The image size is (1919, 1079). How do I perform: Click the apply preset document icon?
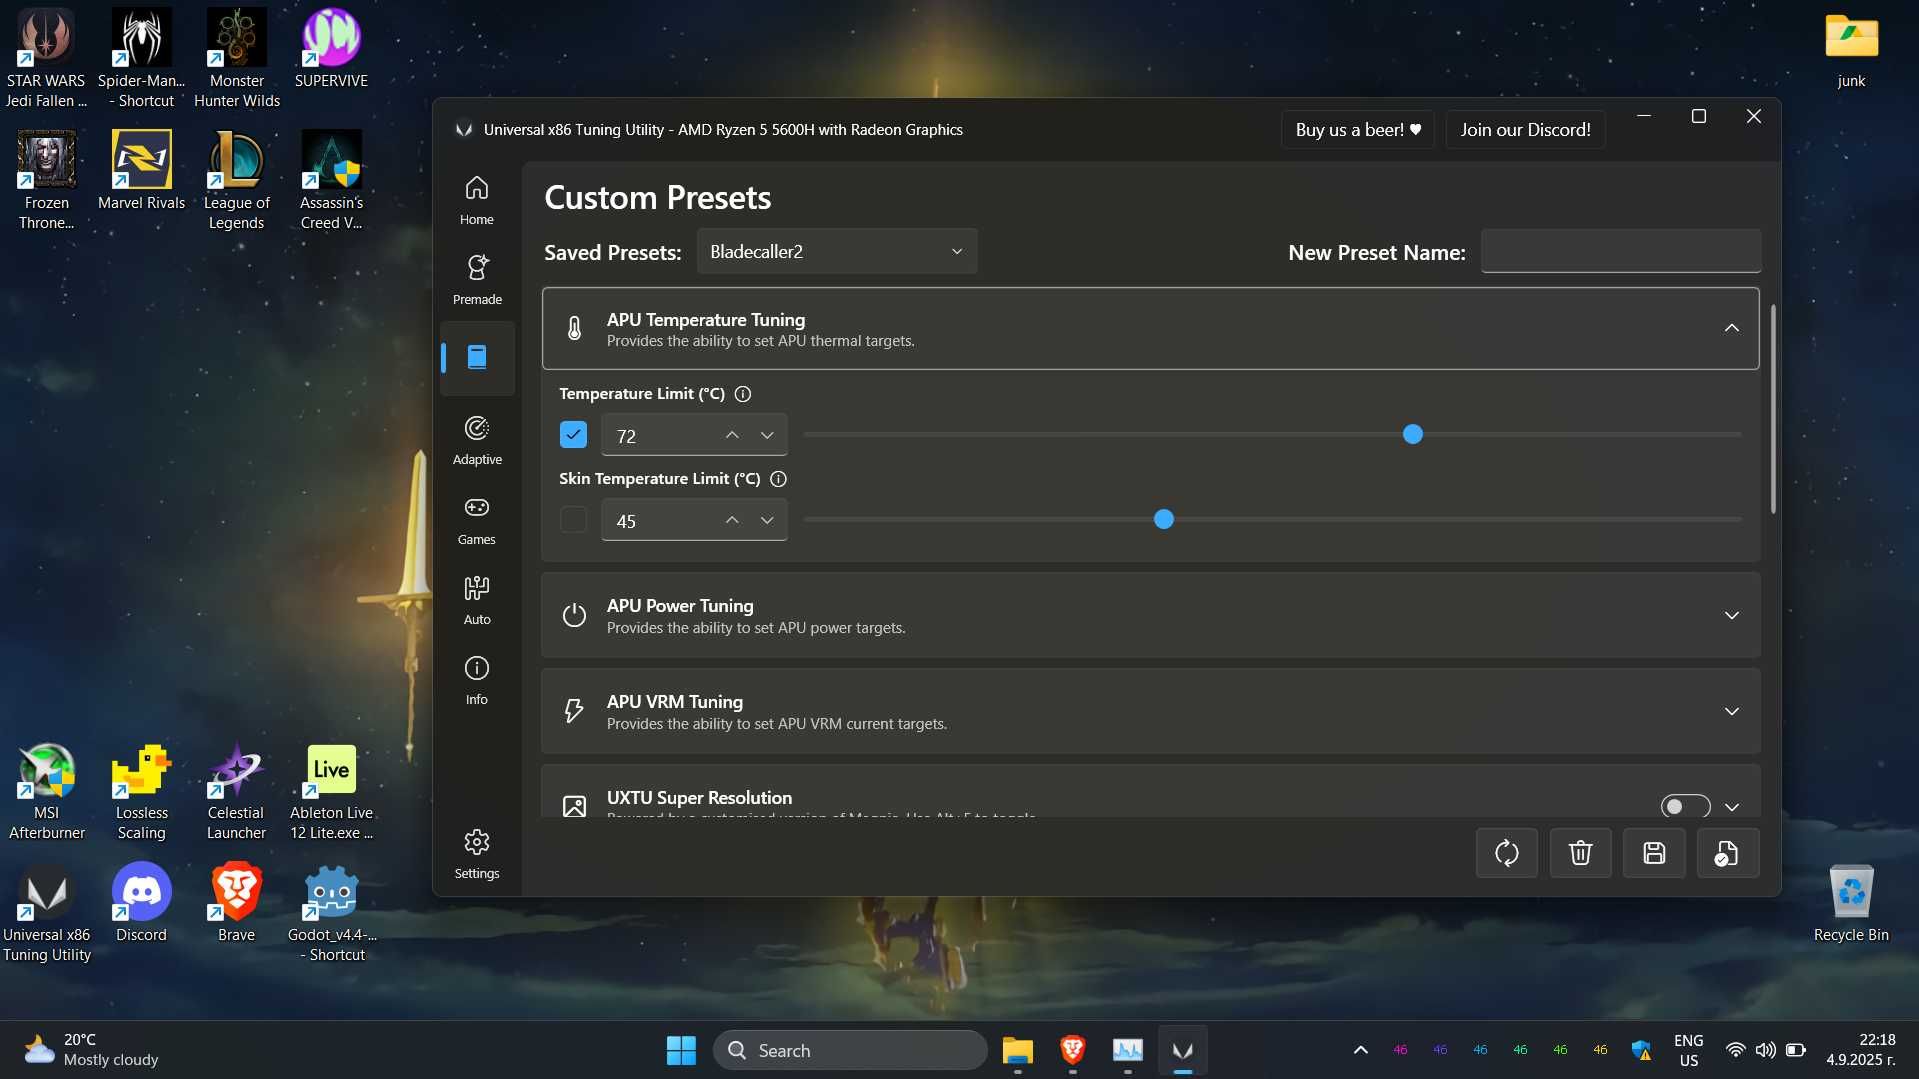point(1728,853)
